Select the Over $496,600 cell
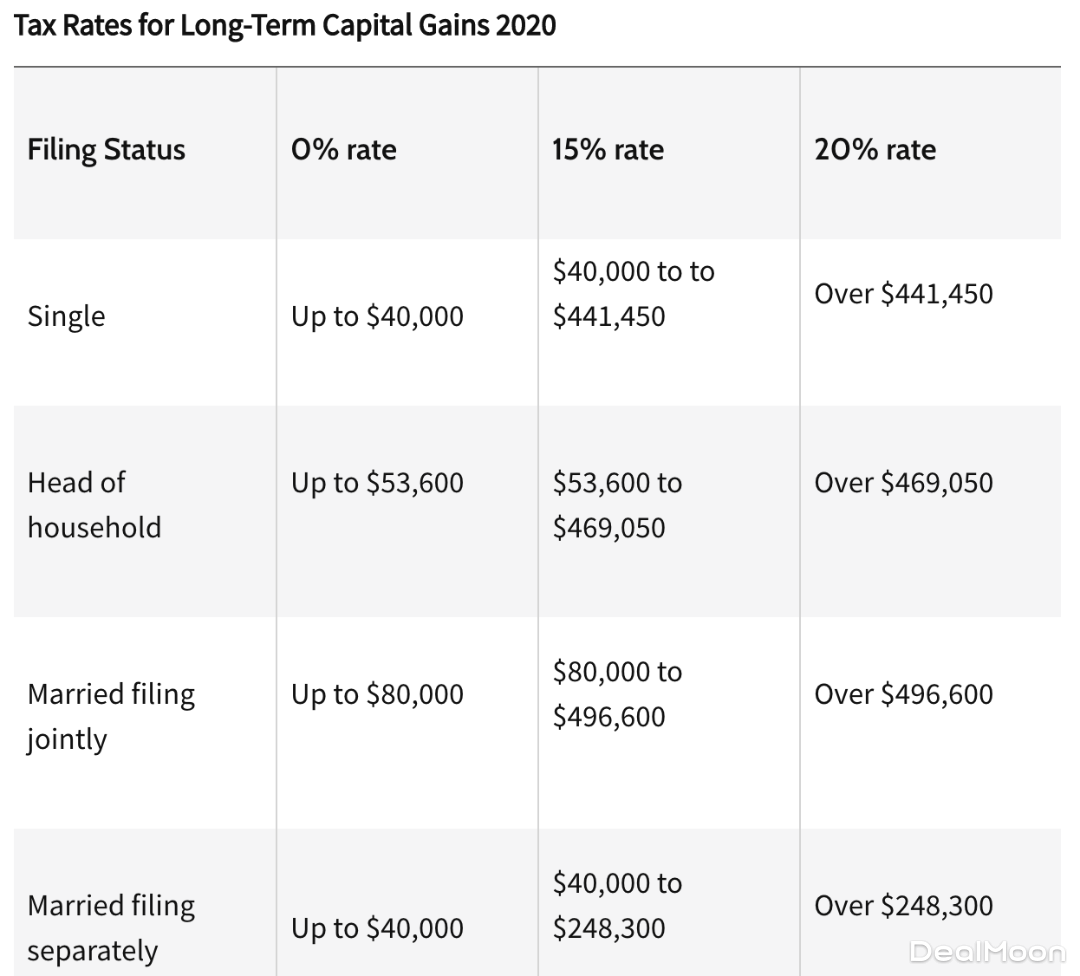 903,694
